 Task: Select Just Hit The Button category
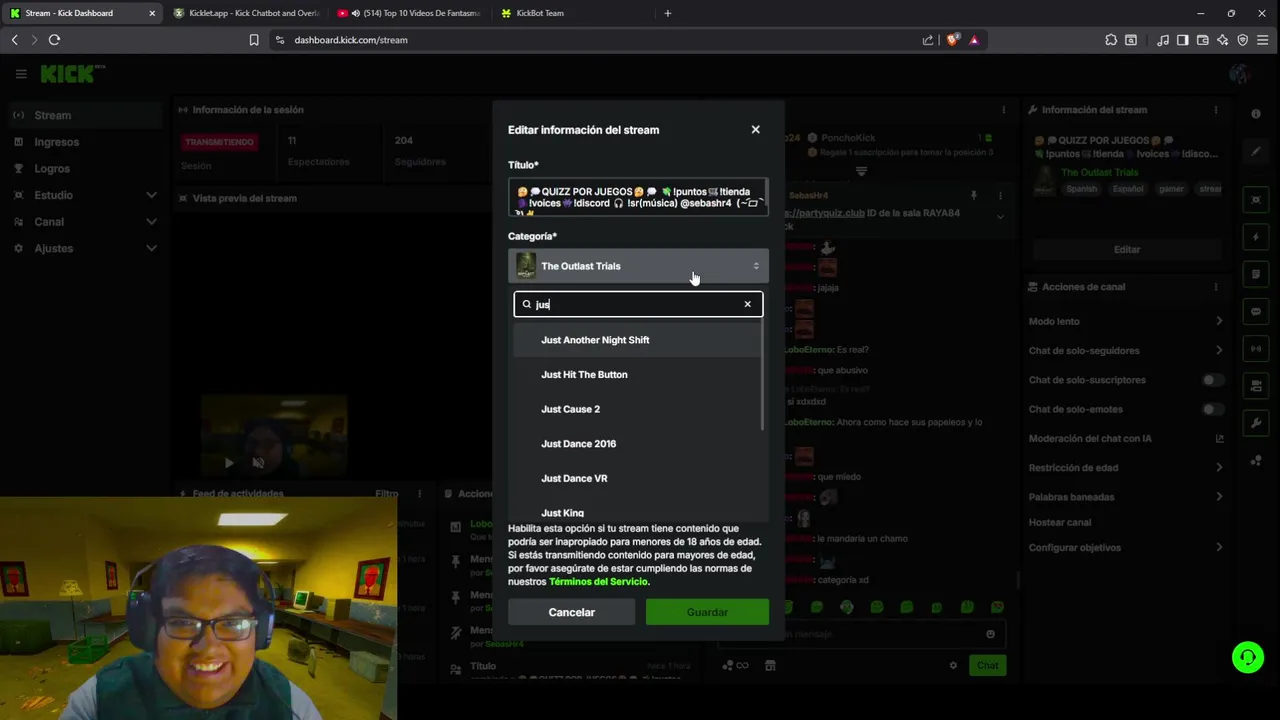637,374
